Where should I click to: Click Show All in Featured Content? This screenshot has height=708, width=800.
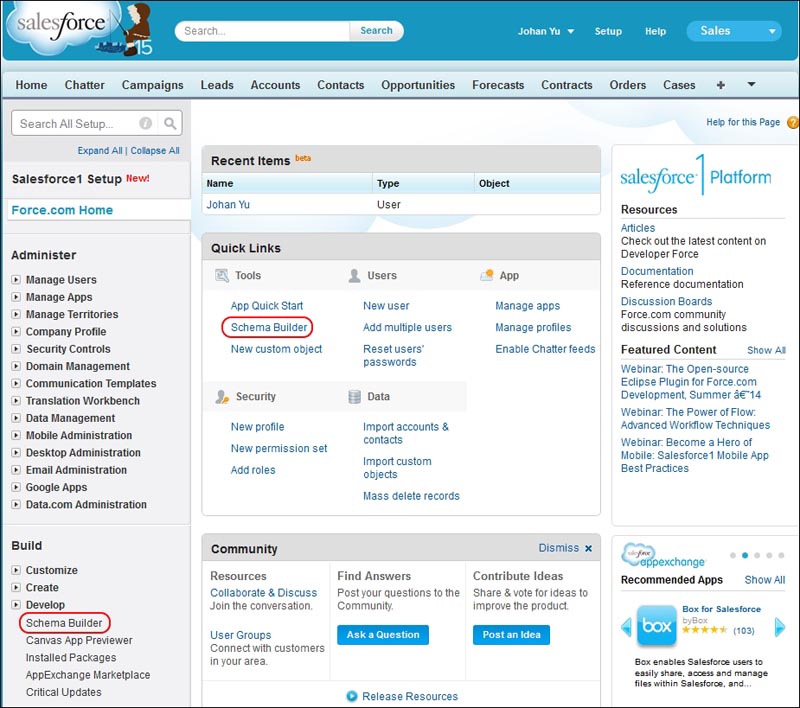(766, 350)
